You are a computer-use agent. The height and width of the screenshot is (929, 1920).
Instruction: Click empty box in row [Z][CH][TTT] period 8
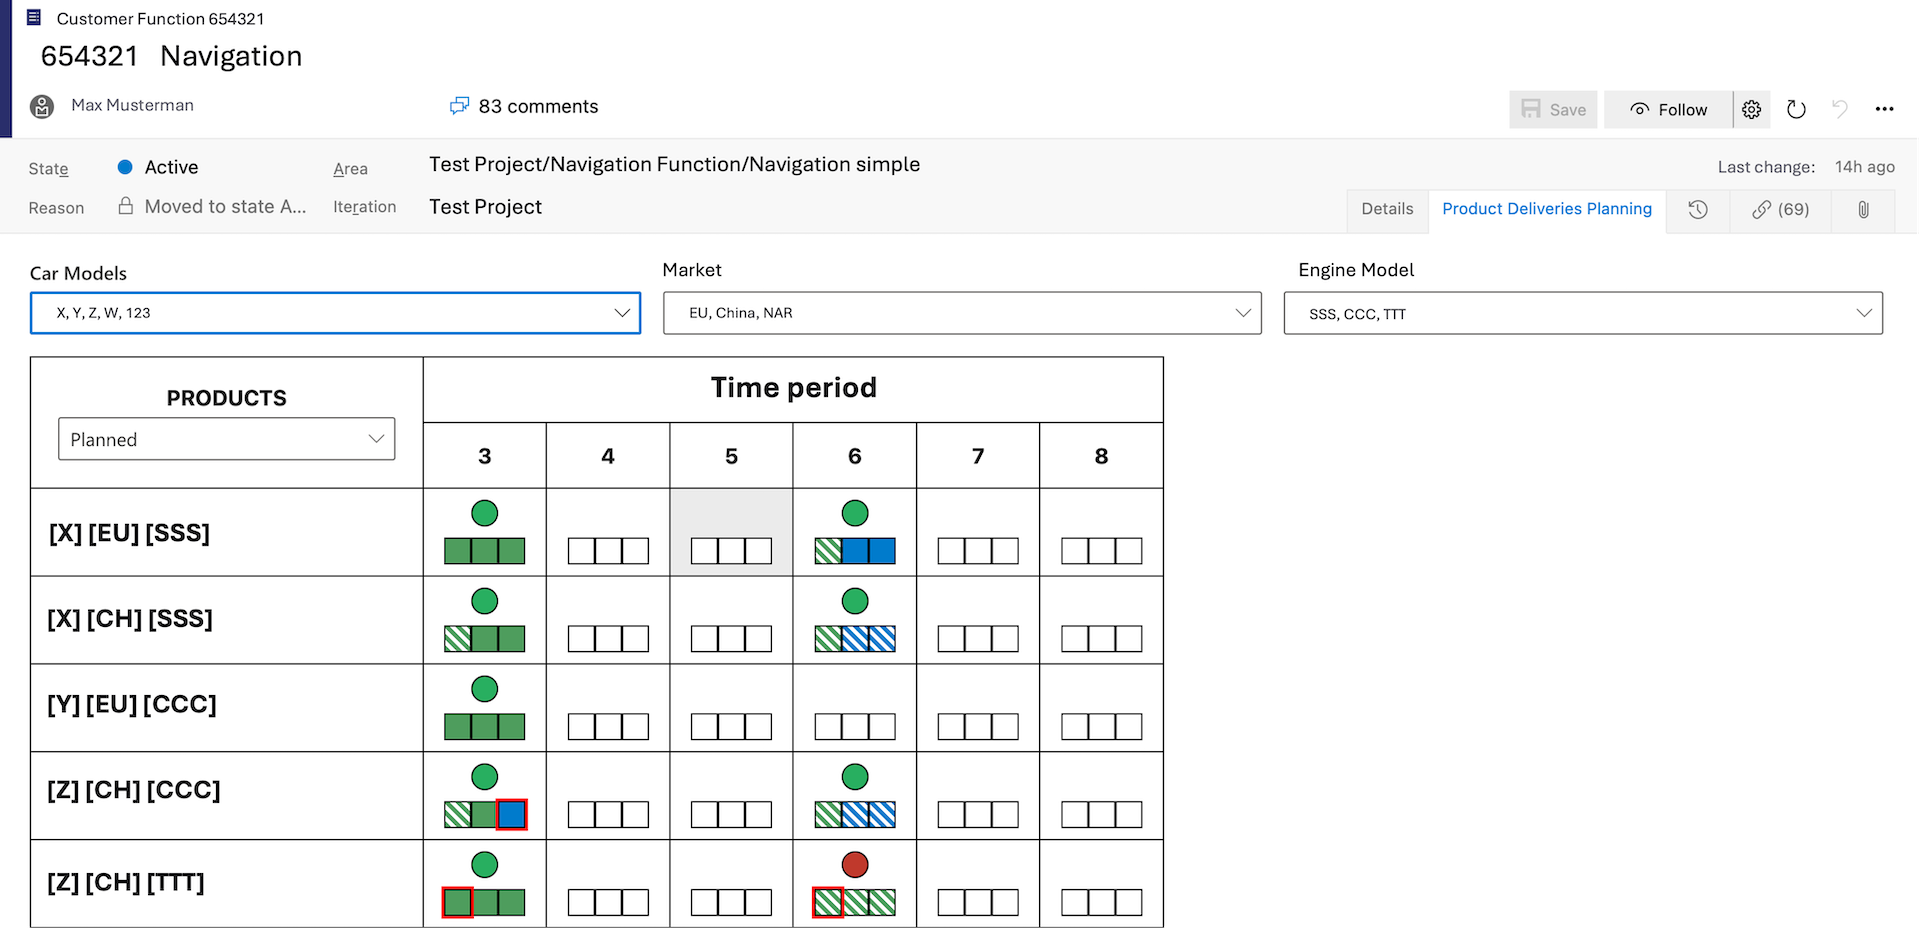click(1101, 903)
